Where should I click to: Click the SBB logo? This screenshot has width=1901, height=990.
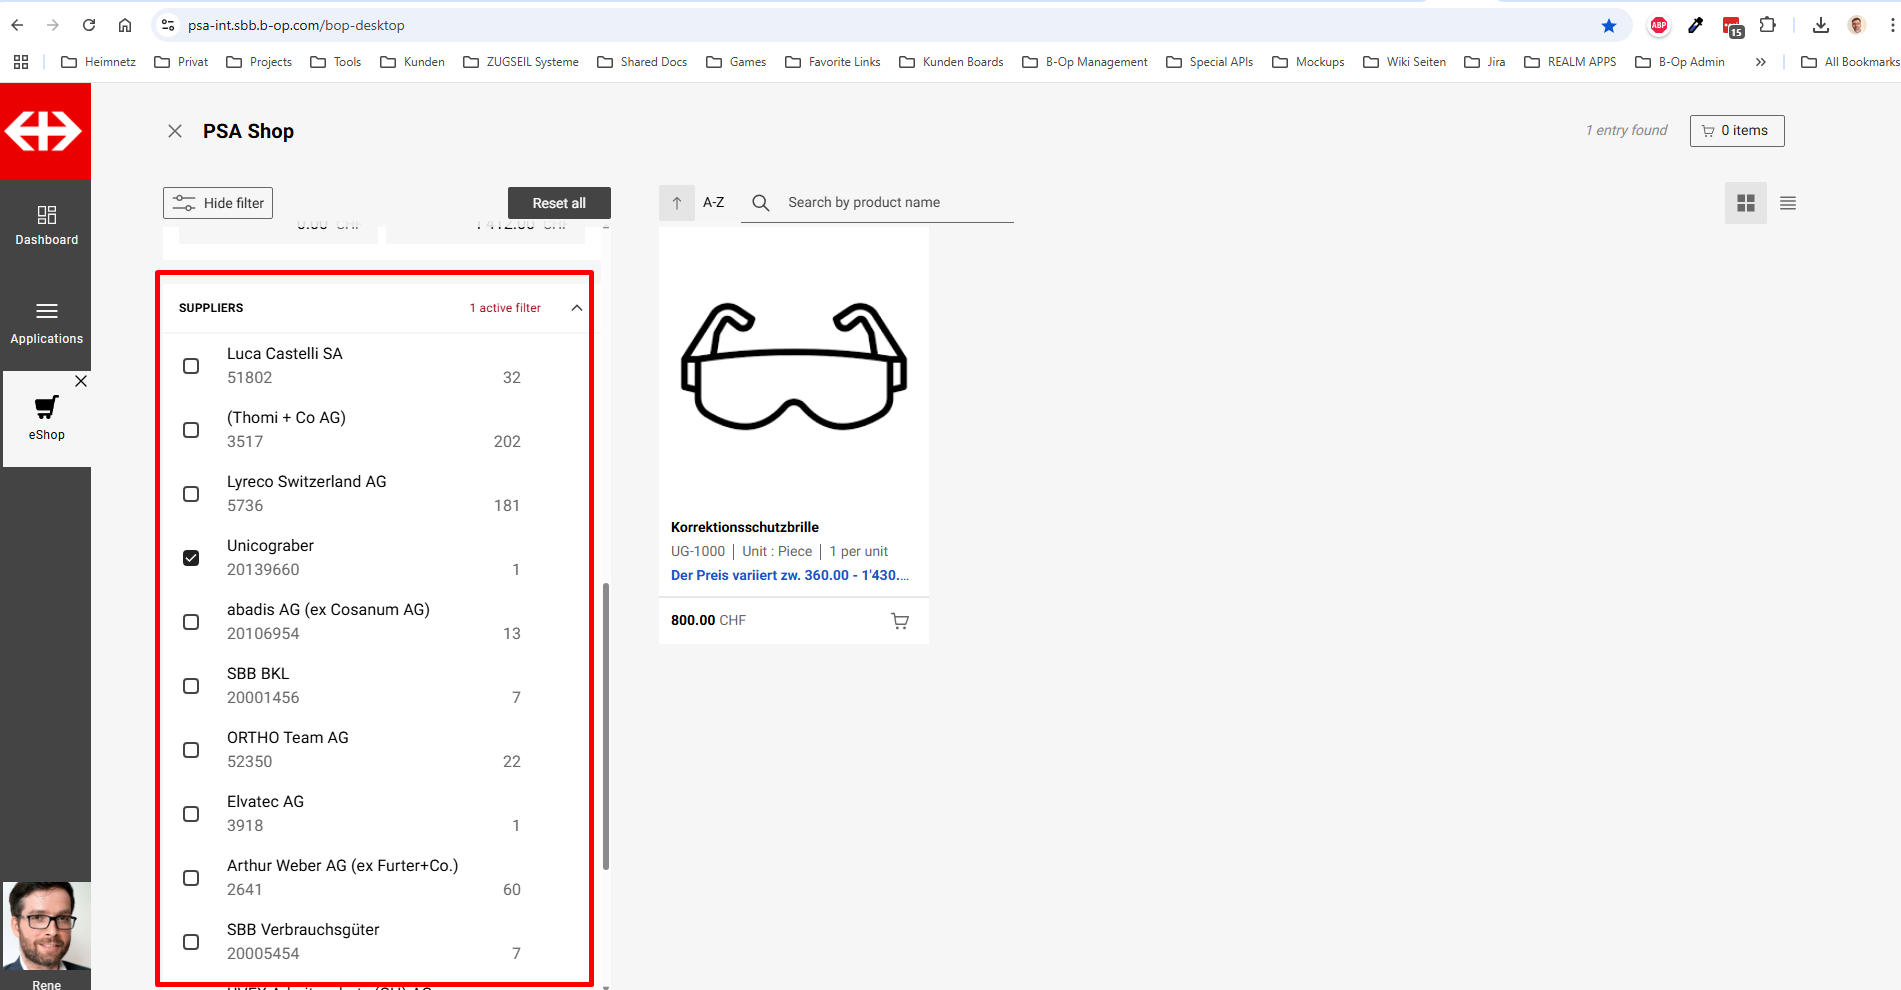(x=45, y=131)
